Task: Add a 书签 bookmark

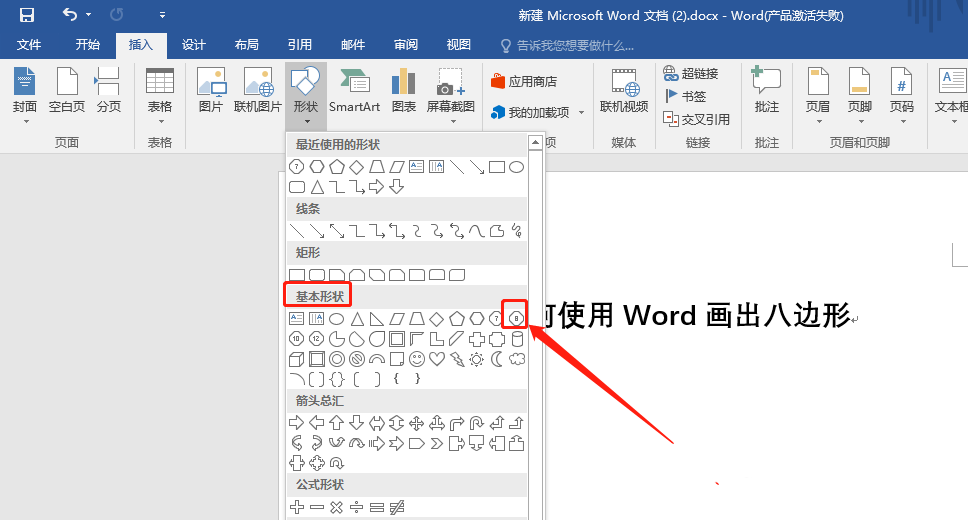Action: pos(685,96)
